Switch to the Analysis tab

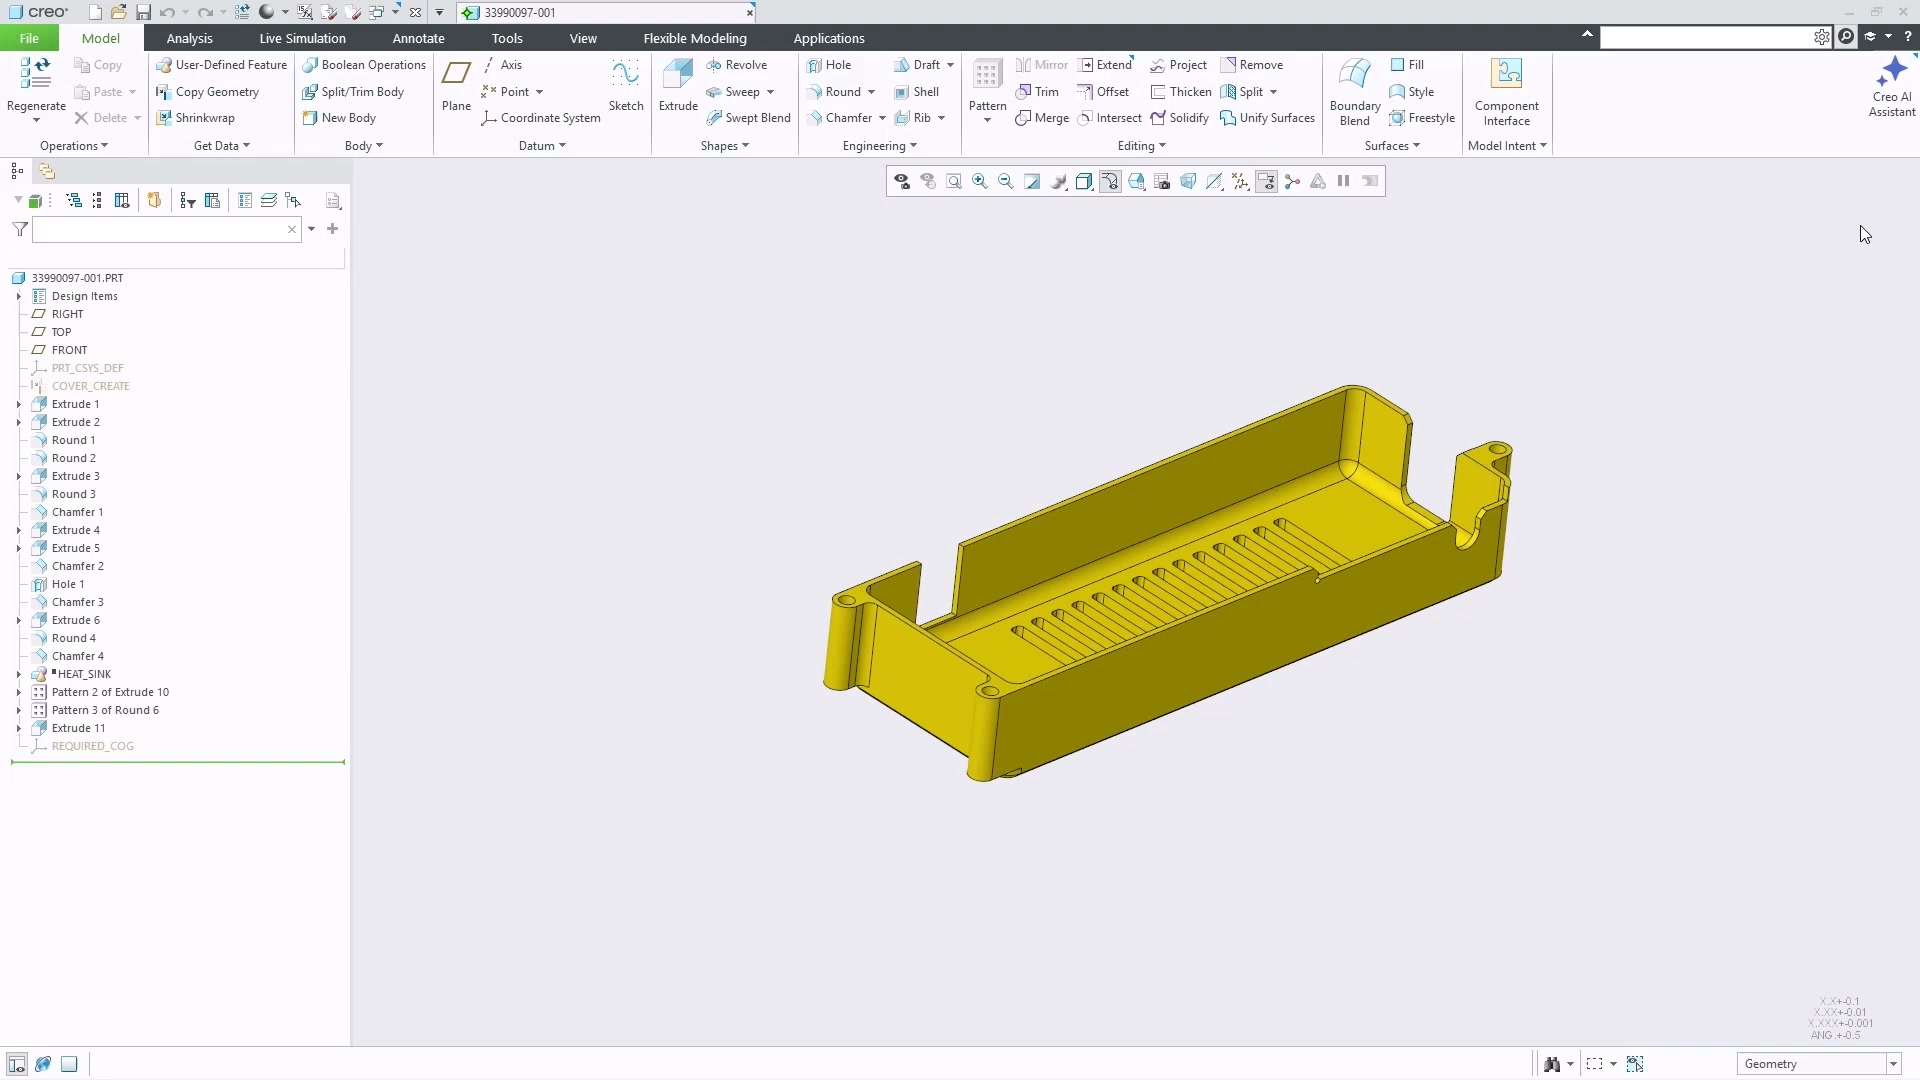[189, 38]
